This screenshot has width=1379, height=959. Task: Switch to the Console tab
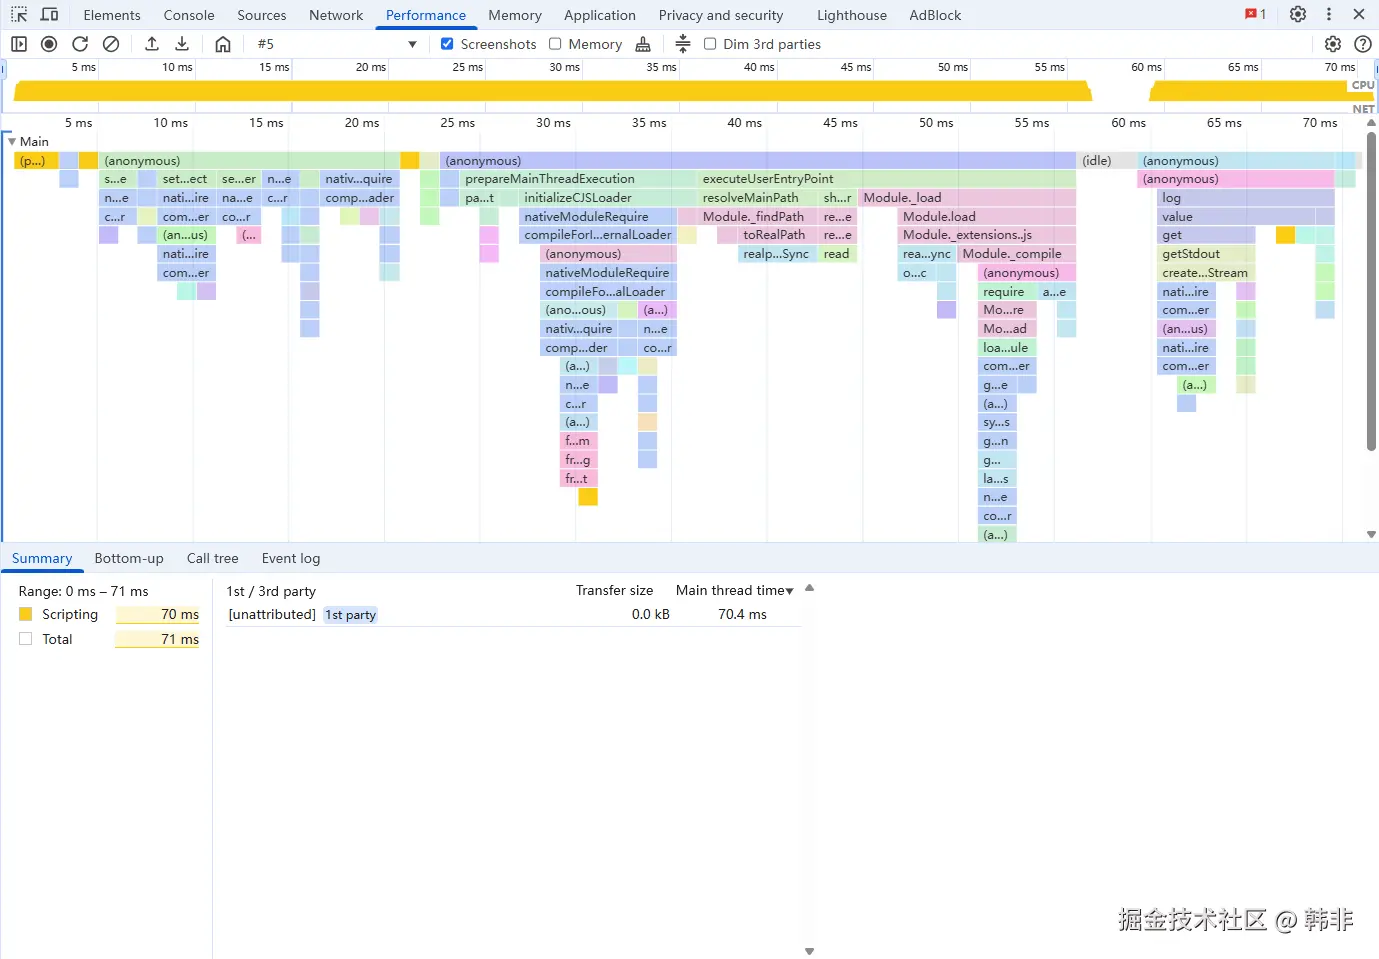click(189, 15)
